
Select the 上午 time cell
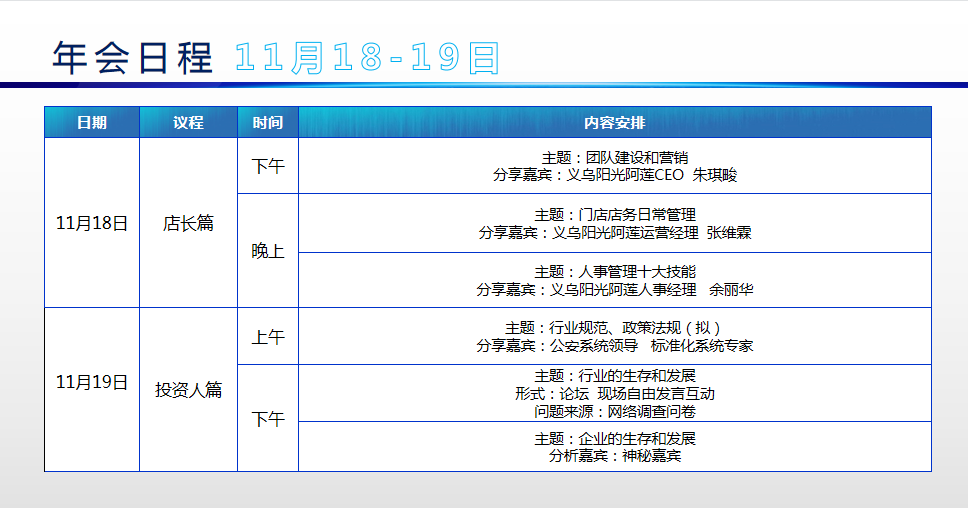point(268,337)
